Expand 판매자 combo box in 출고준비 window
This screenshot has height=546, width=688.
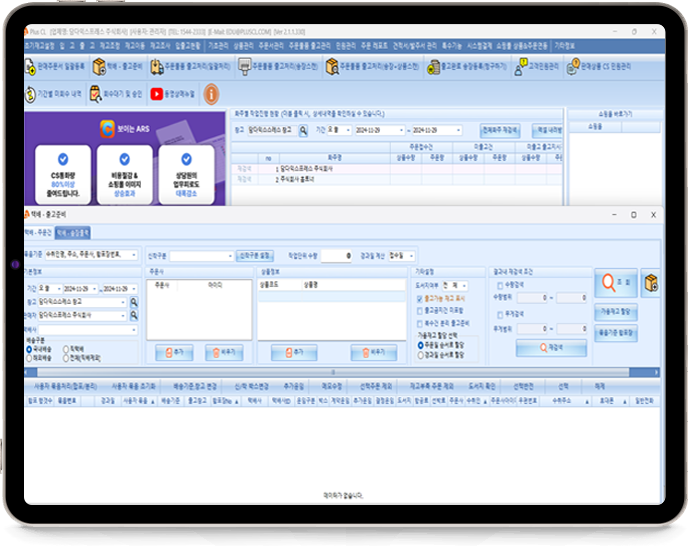pyautogui.click(x=122, y=316)
